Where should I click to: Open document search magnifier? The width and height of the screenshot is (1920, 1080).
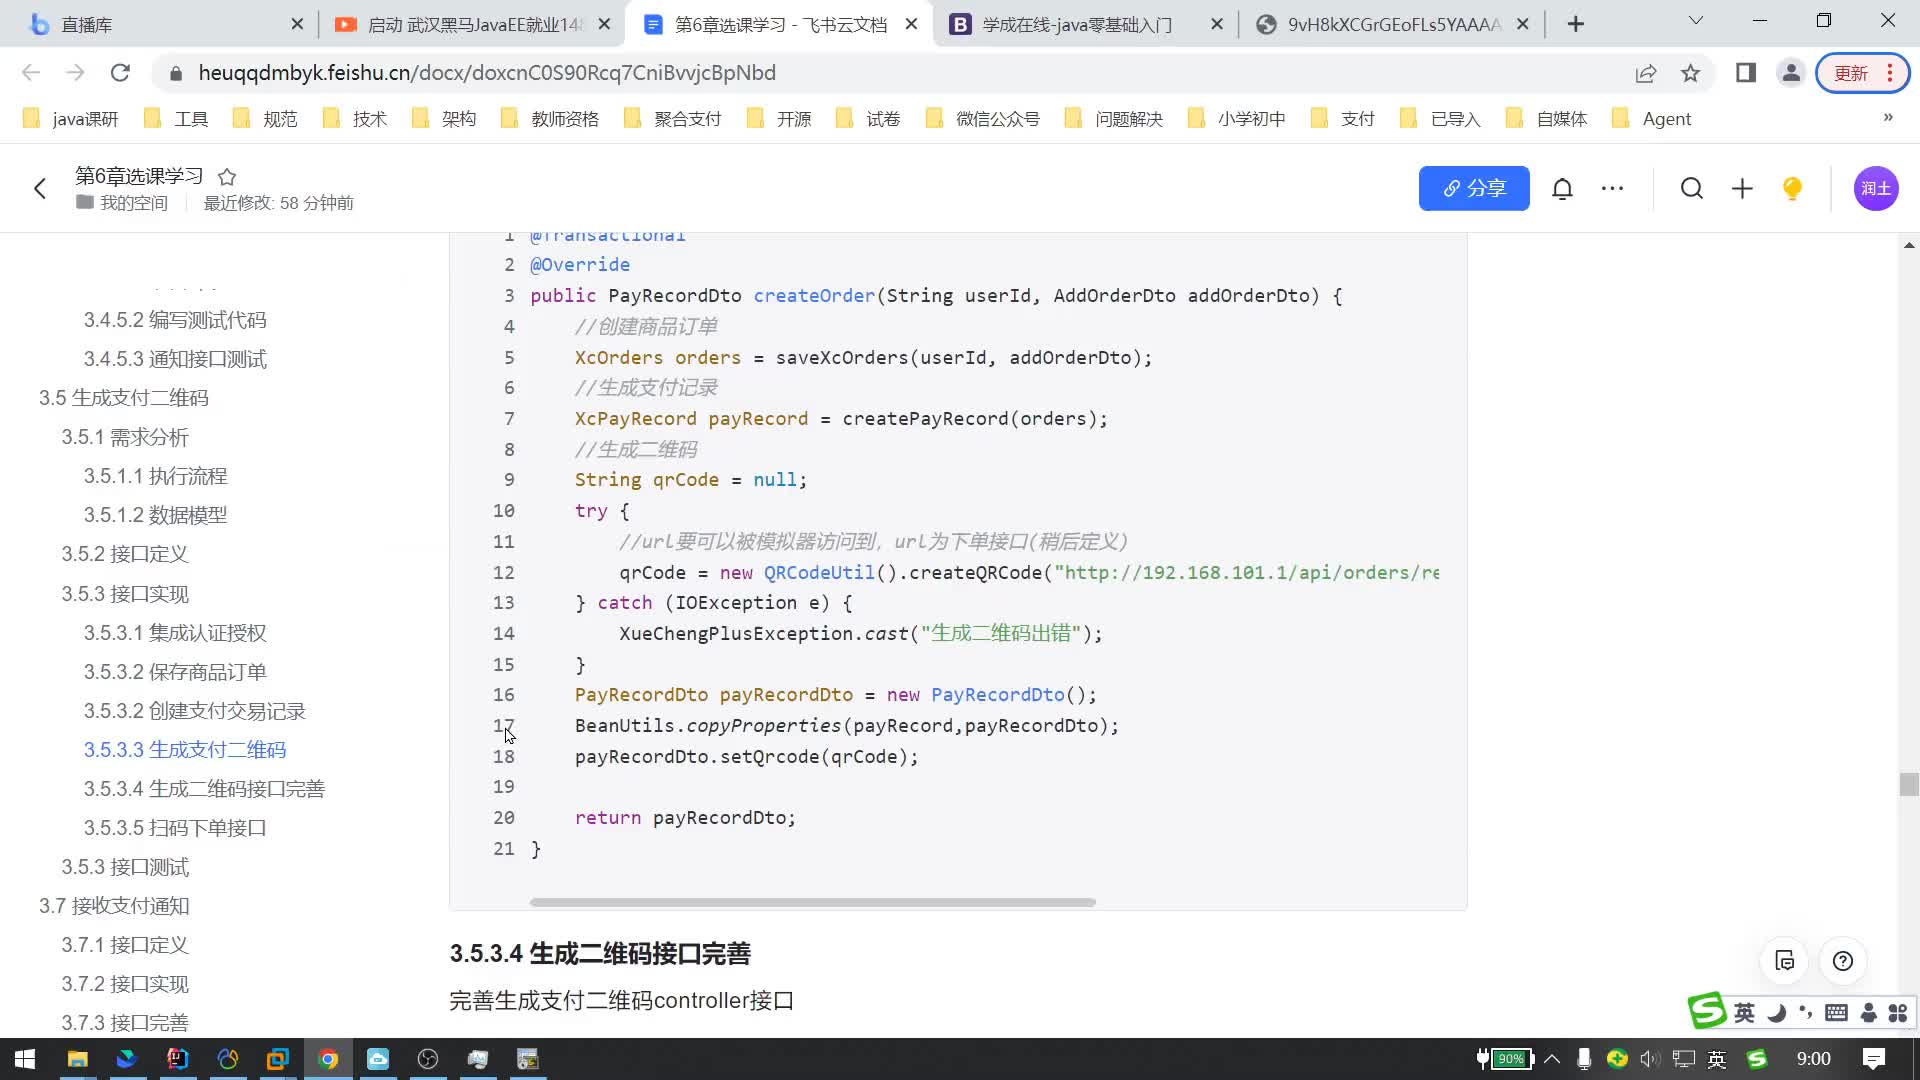(x=1691, y=188)
